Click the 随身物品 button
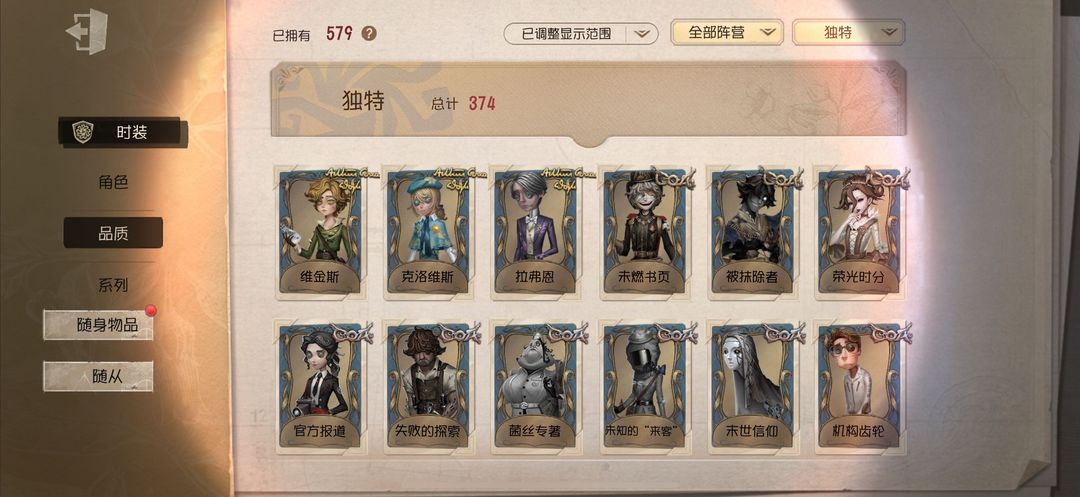1080x497 pixels. [x=98, y=325]
